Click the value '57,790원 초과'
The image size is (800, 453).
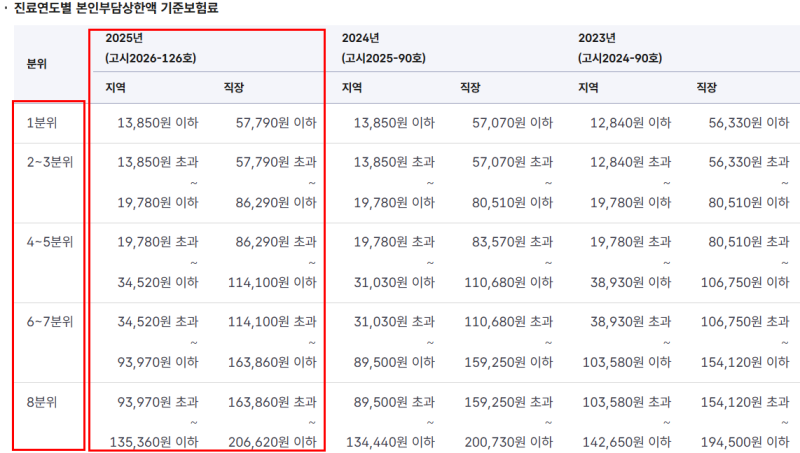276,162
